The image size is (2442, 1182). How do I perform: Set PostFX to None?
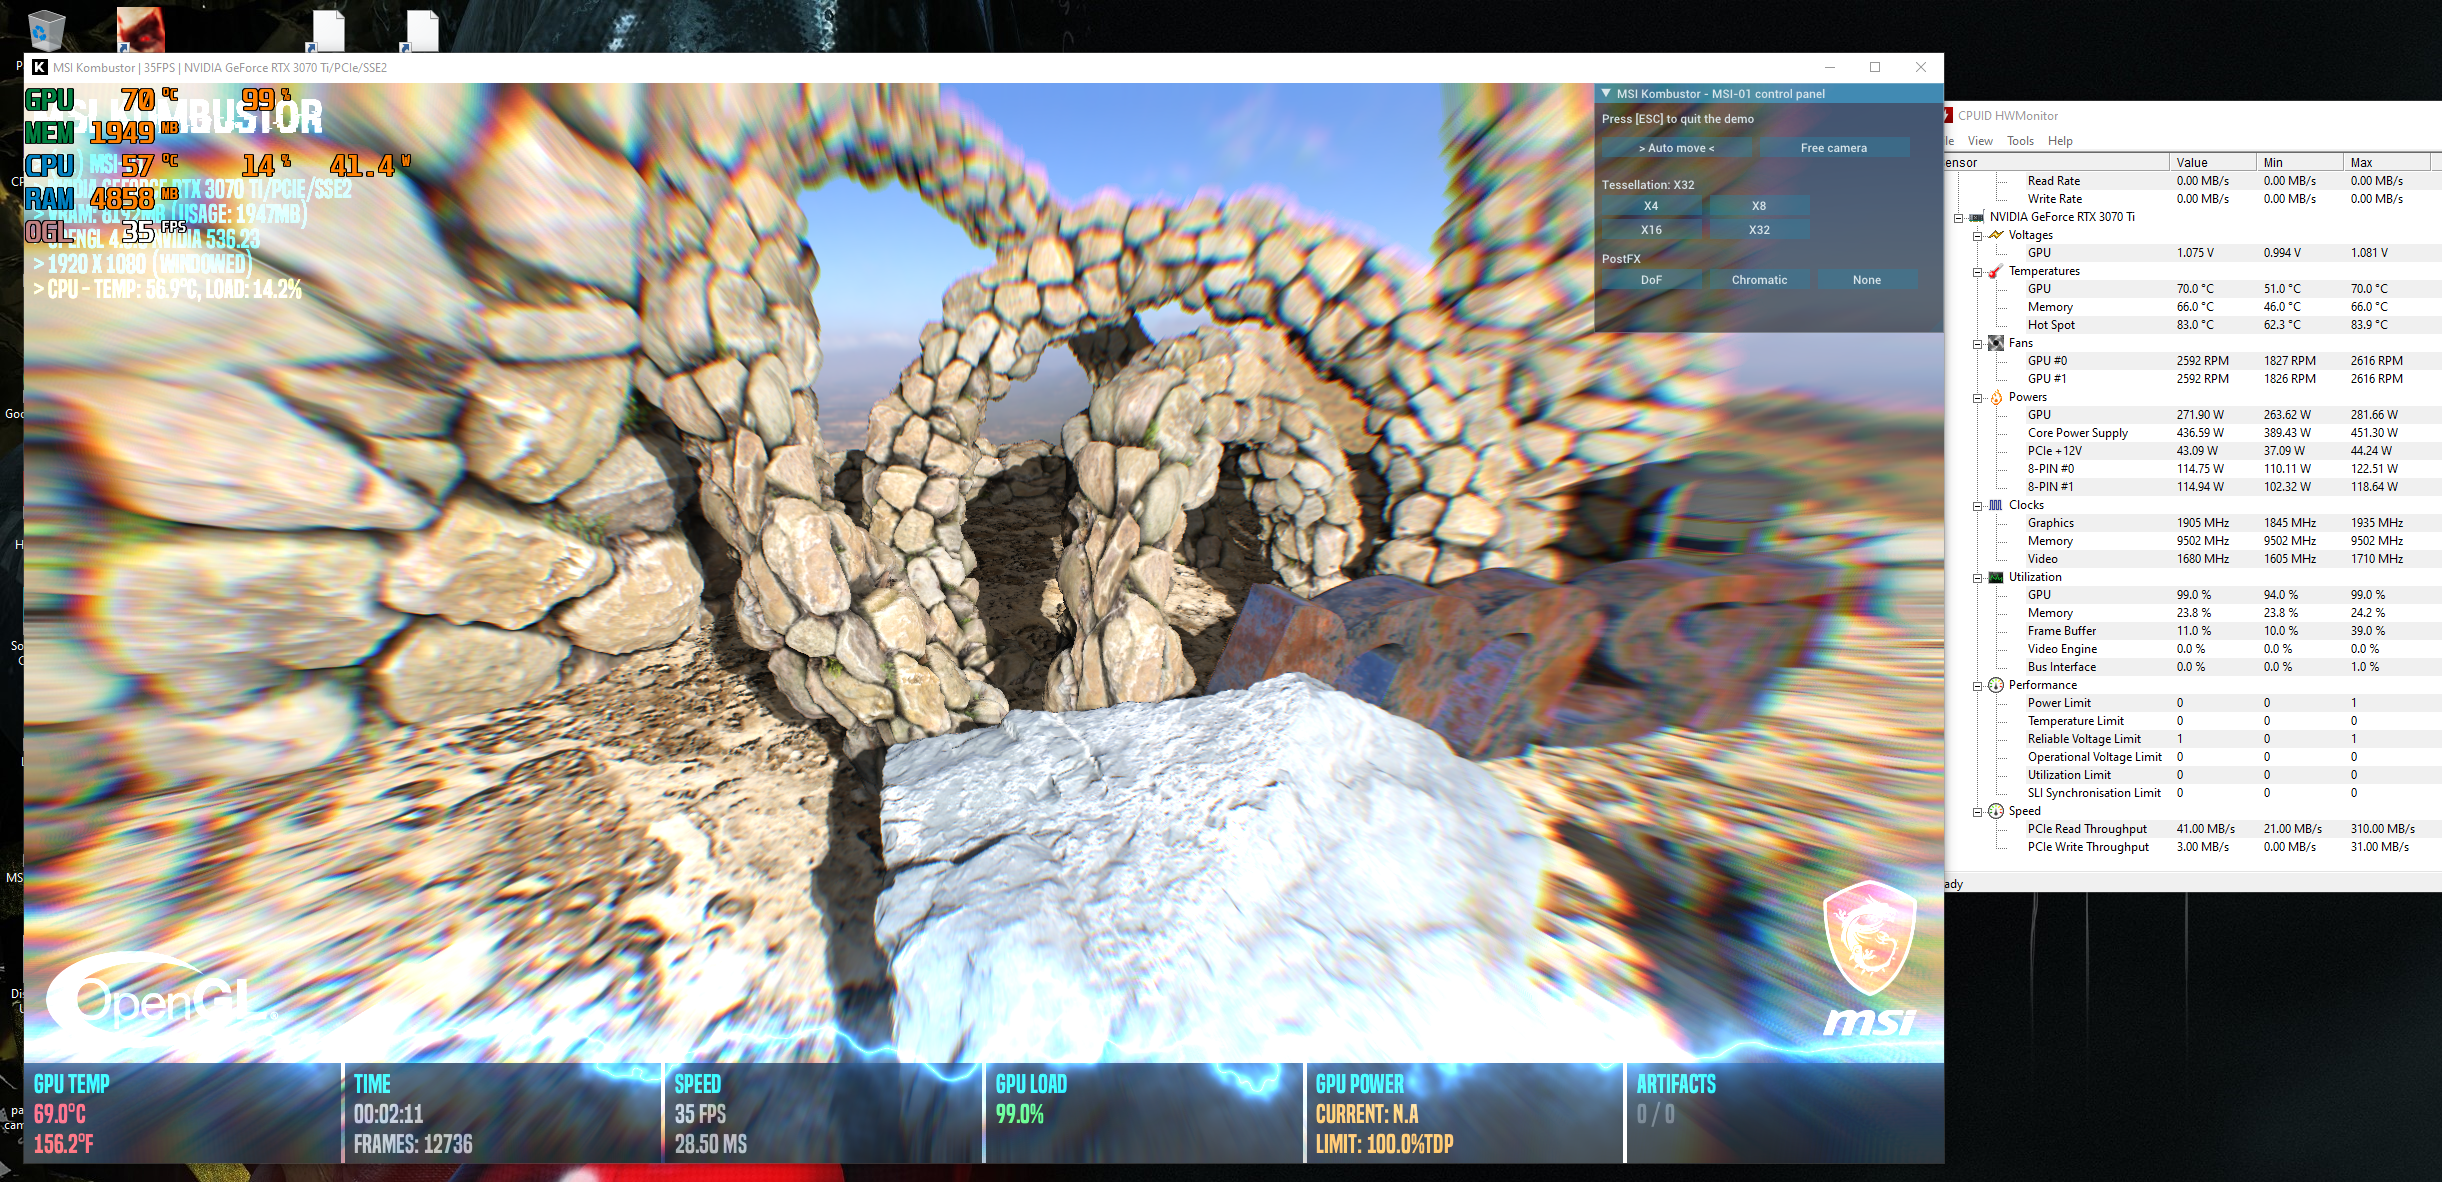coord(1867,280)
